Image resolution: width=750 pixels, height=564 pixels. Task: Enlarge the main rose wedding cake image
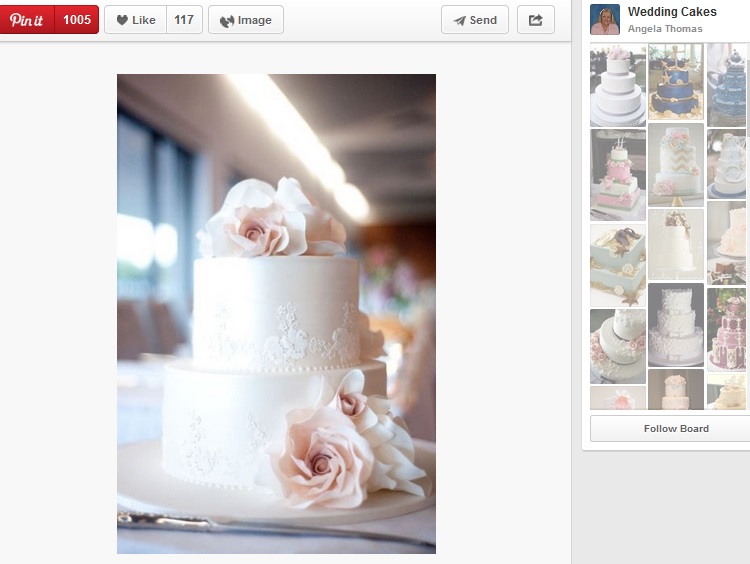276,314
